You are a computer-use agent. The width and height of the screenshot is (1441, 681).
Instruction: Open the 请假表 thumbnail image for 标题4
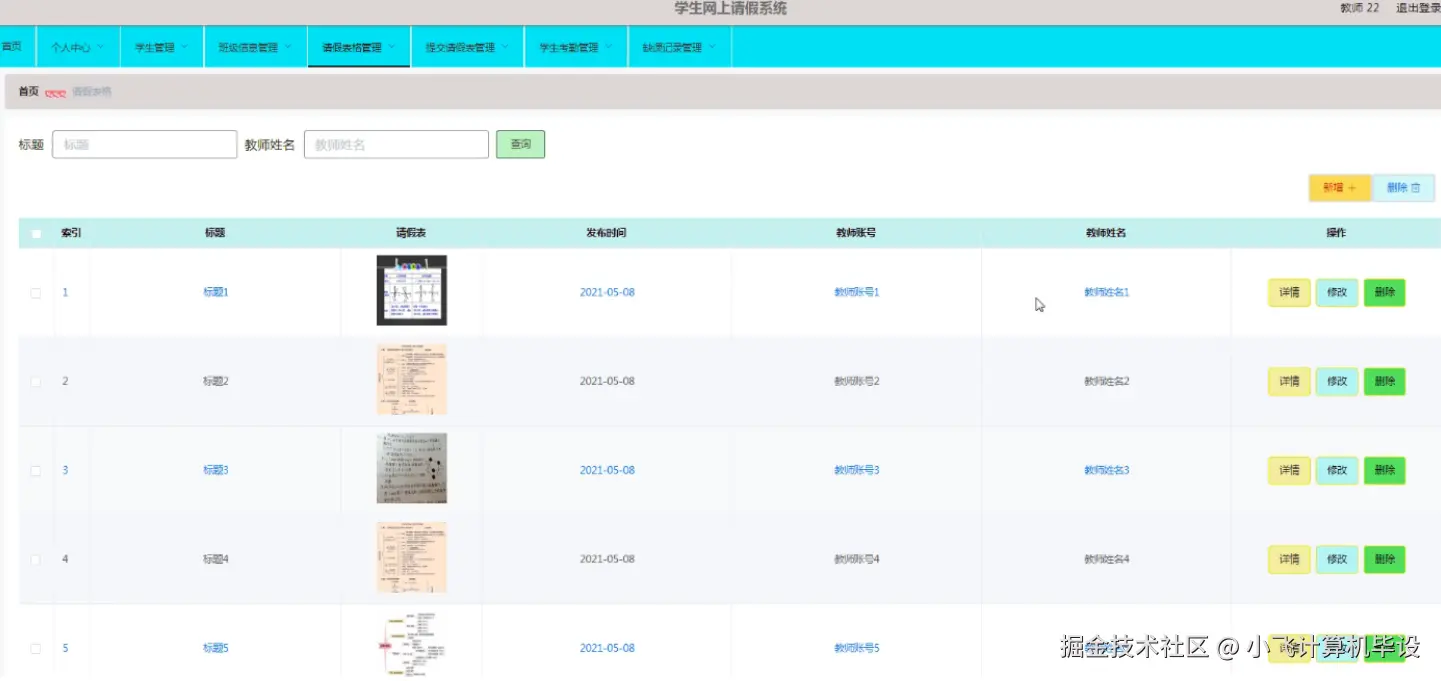pyautogui.click(x=412, y=557)
